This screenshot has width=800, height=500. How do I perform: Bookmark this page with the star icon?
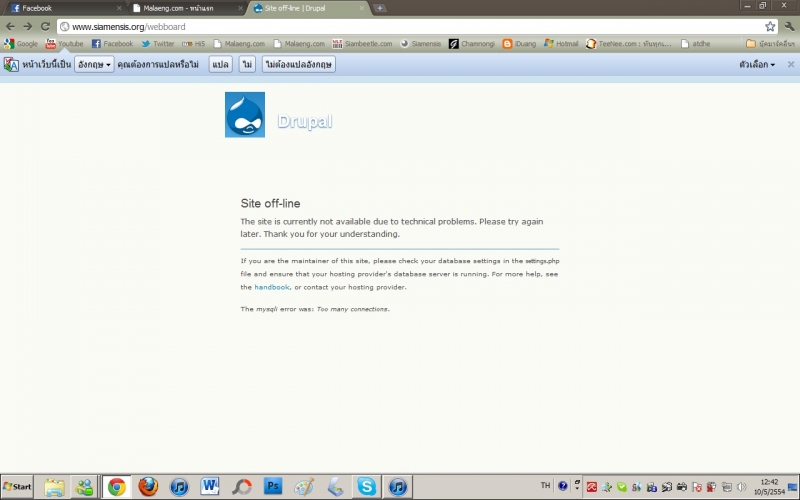(x=770, y=27)
